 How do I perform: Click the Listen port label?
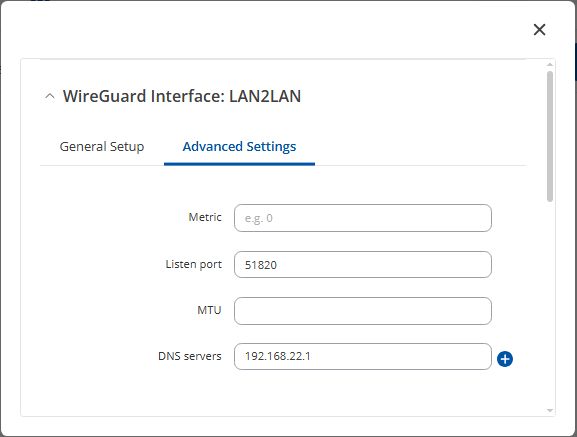pos(194,264)
